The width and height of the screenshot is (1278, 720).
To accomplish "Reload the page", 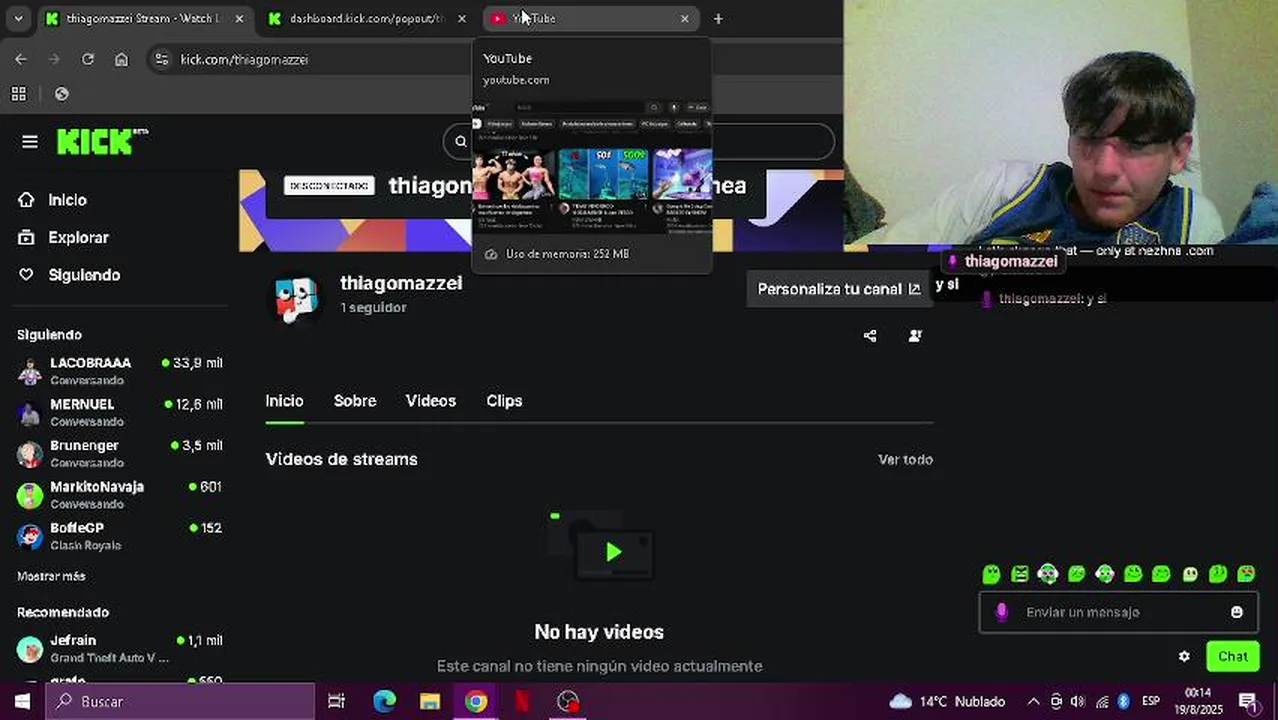I will (x=88, y=59).
